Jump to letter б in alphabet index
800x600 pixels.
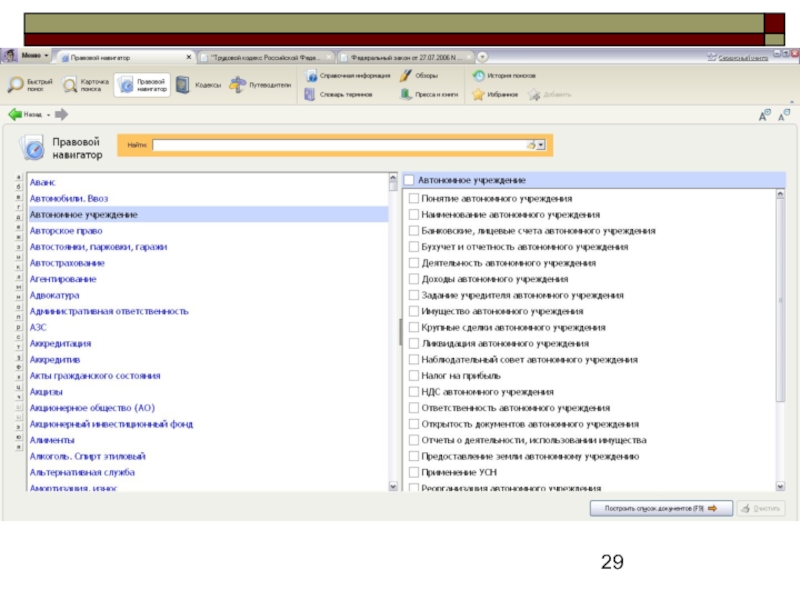[18, 187]
